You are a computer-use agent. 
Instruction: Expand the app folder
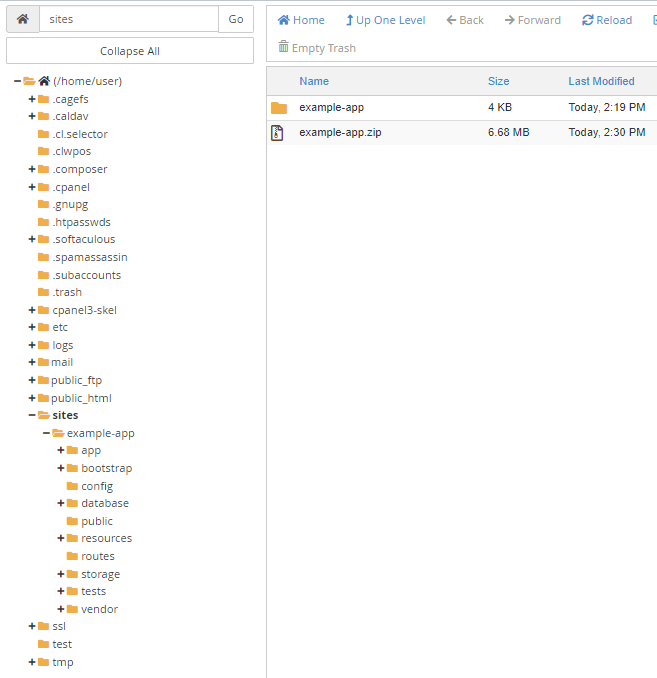(61, 450)
